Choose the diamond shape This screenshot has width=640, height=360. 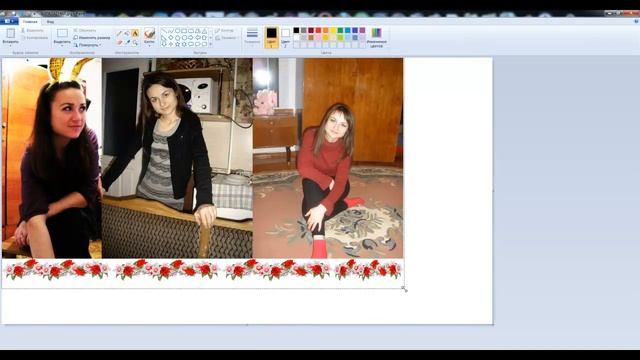(171, 38)
